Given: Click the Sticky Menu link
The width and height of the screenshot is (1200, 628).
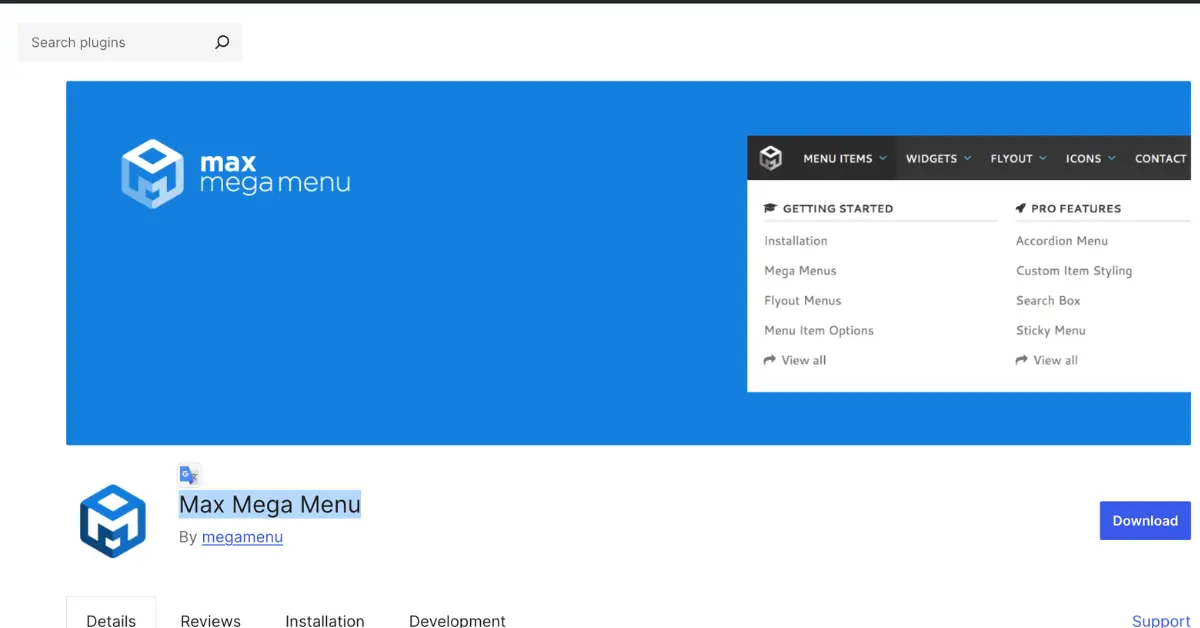Looking at the screenshot, I should point(1051,331).
